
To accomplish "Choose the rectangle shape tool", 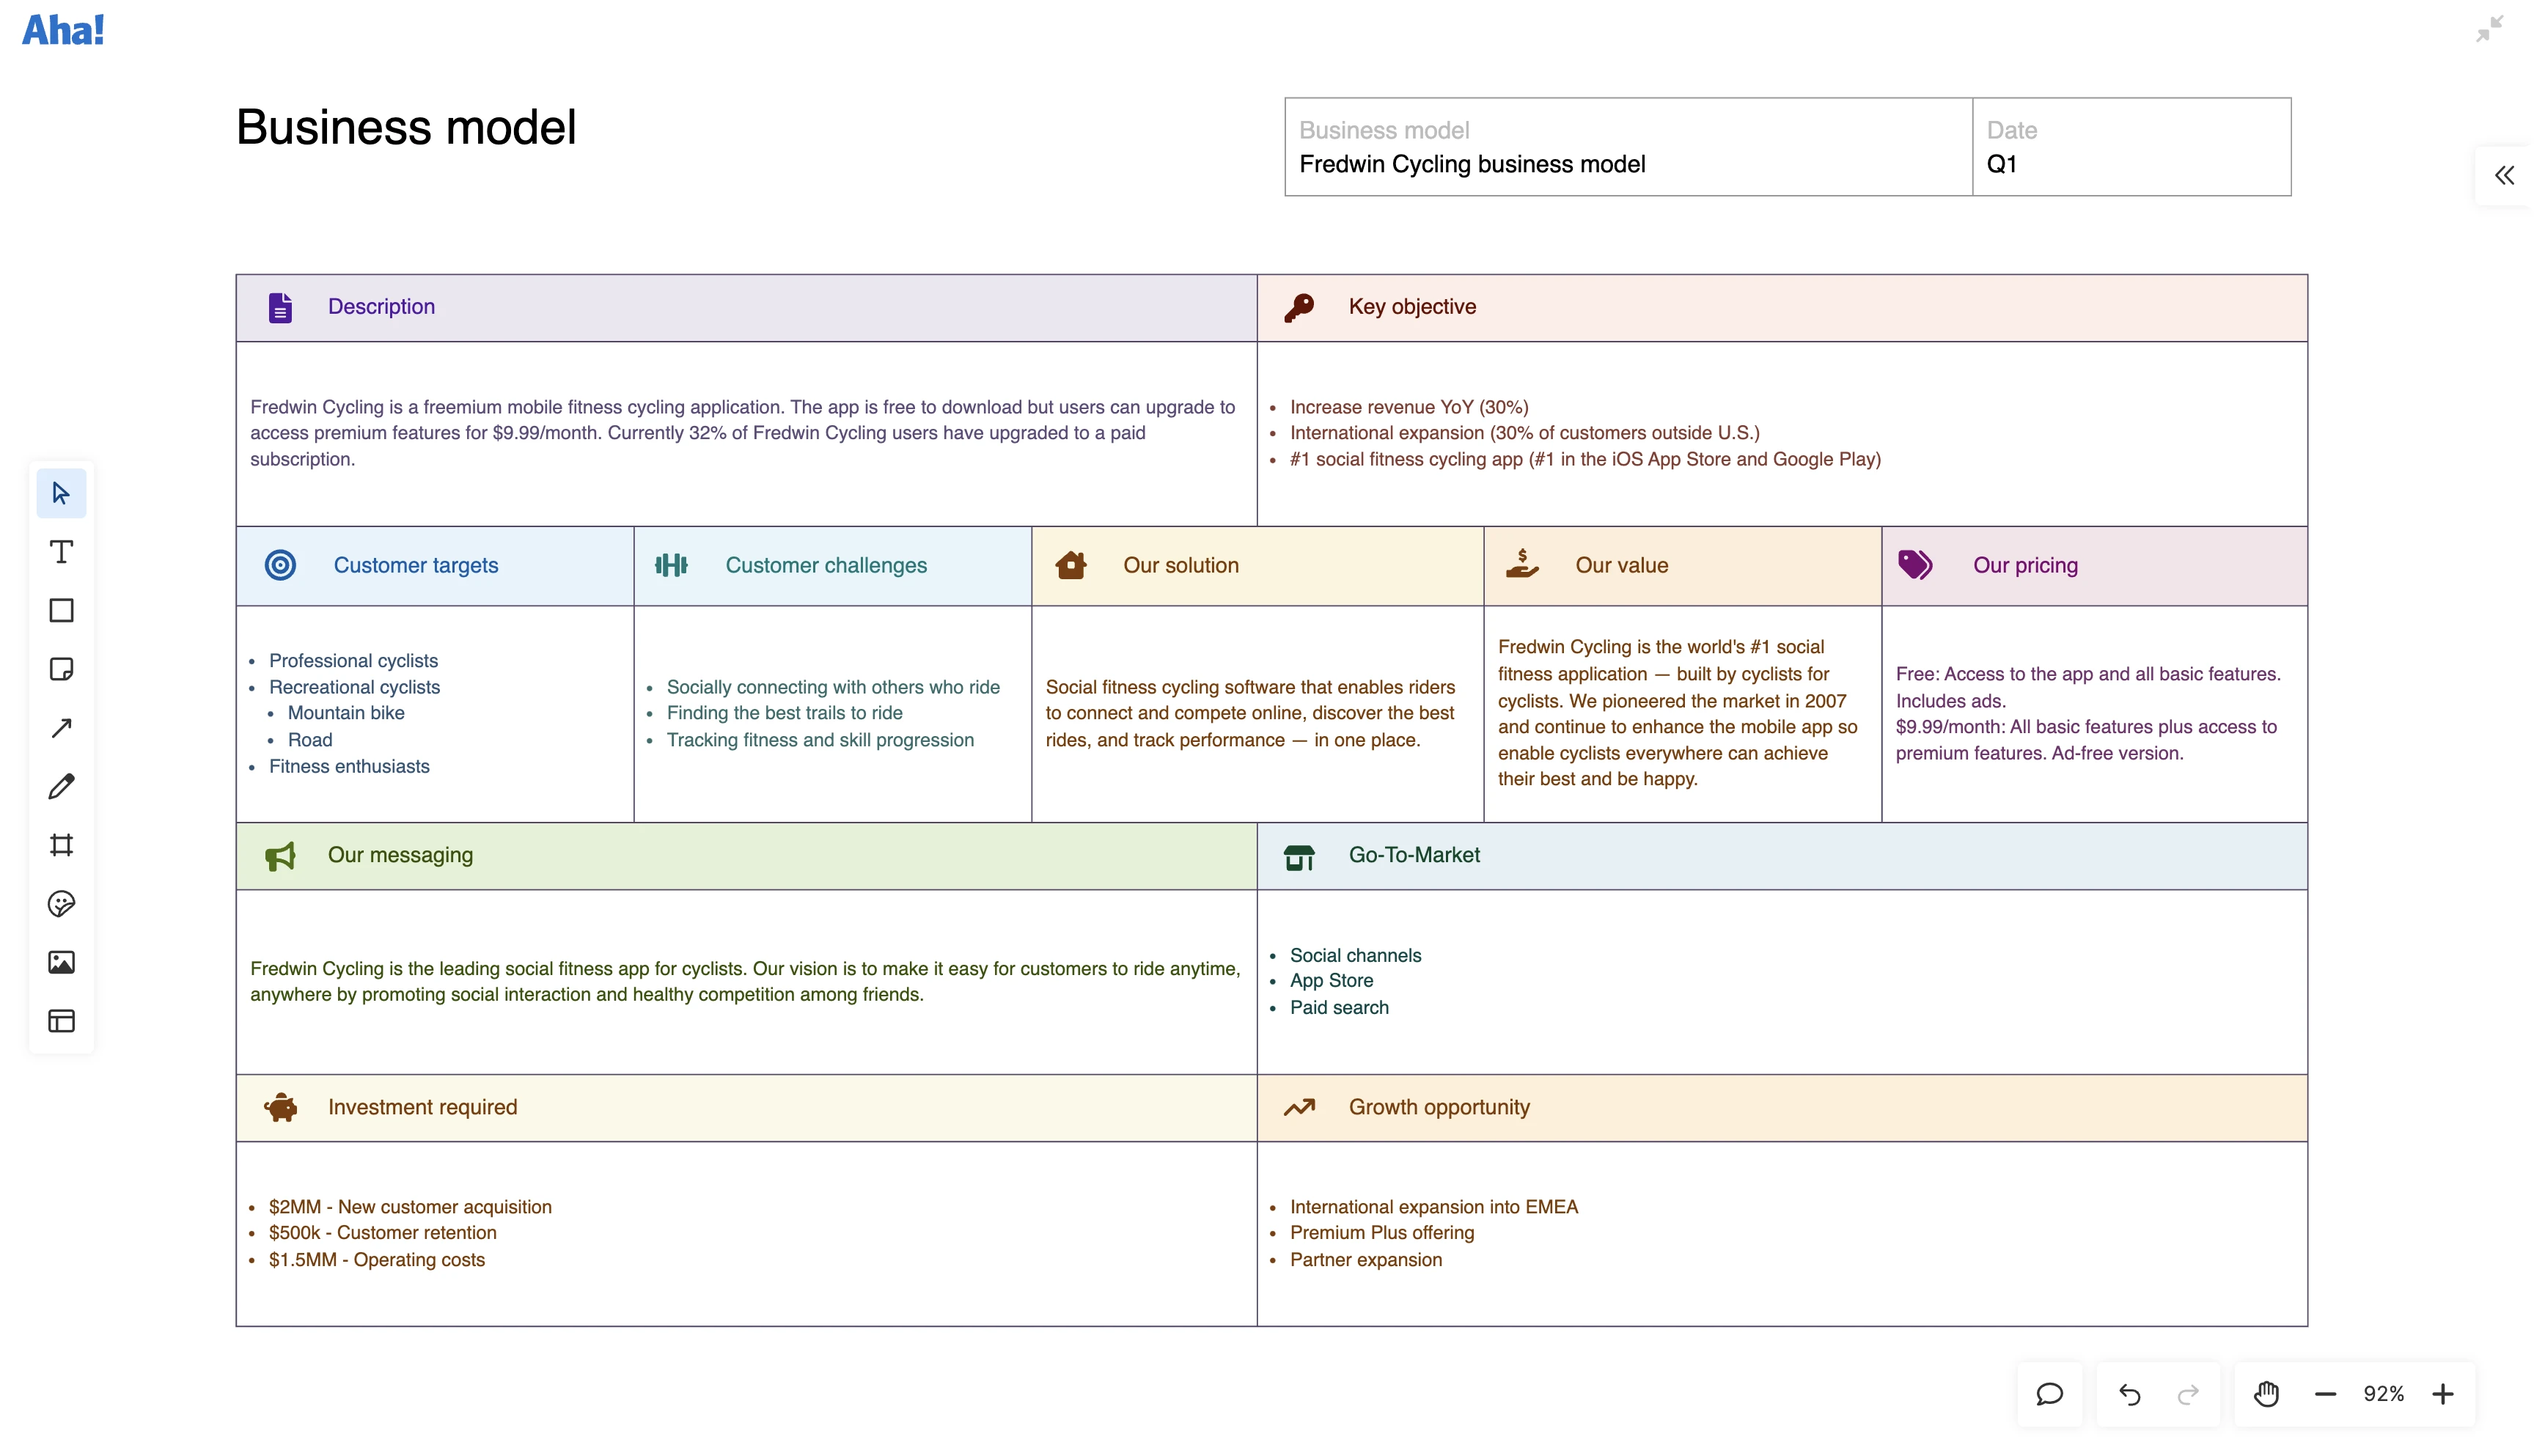I will (61, 610).
